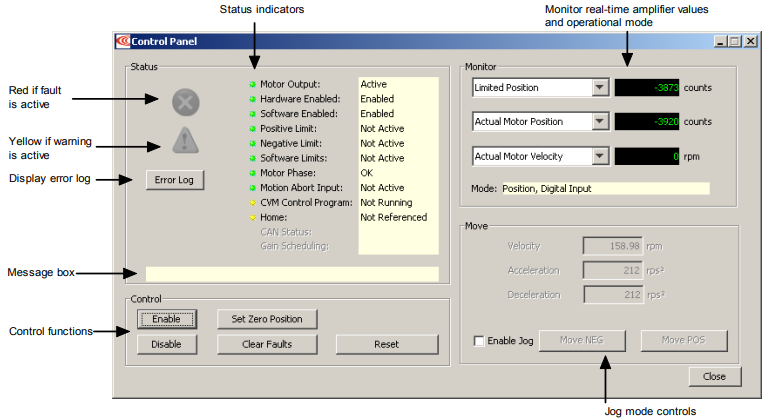Click the Home yellow status light
This screenshot has width=765, height=420.
[x=253, y=217]
